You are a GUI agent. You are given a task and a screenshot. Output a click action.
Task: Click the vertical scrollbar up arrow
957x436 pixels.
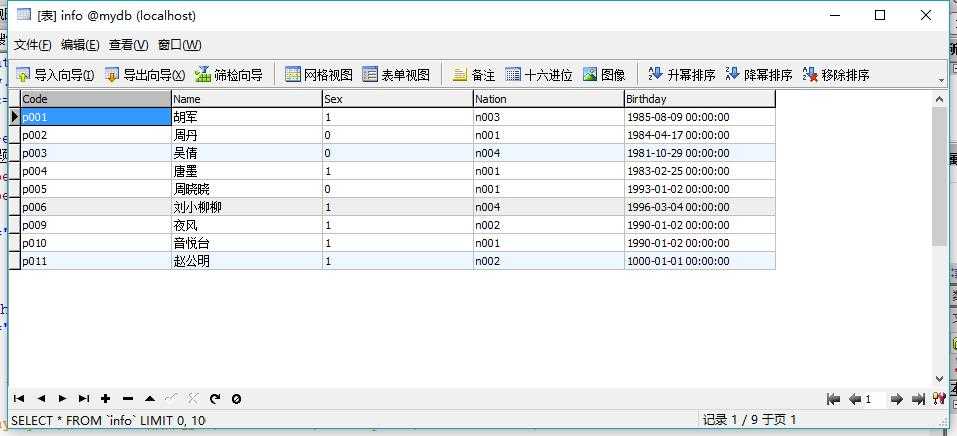click(939, 98)
